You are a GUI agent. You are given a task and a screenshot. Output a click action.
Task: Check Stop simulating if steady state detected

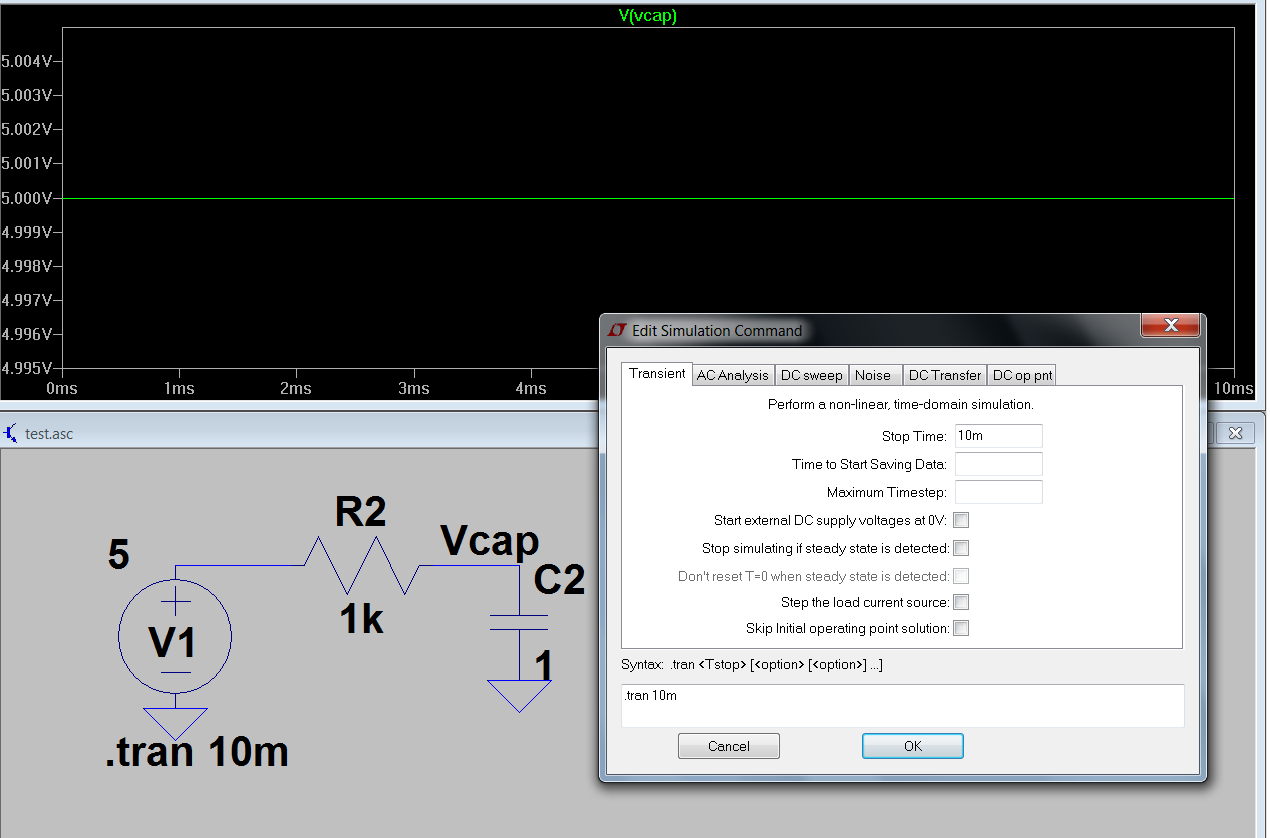(x=961, y=548)
